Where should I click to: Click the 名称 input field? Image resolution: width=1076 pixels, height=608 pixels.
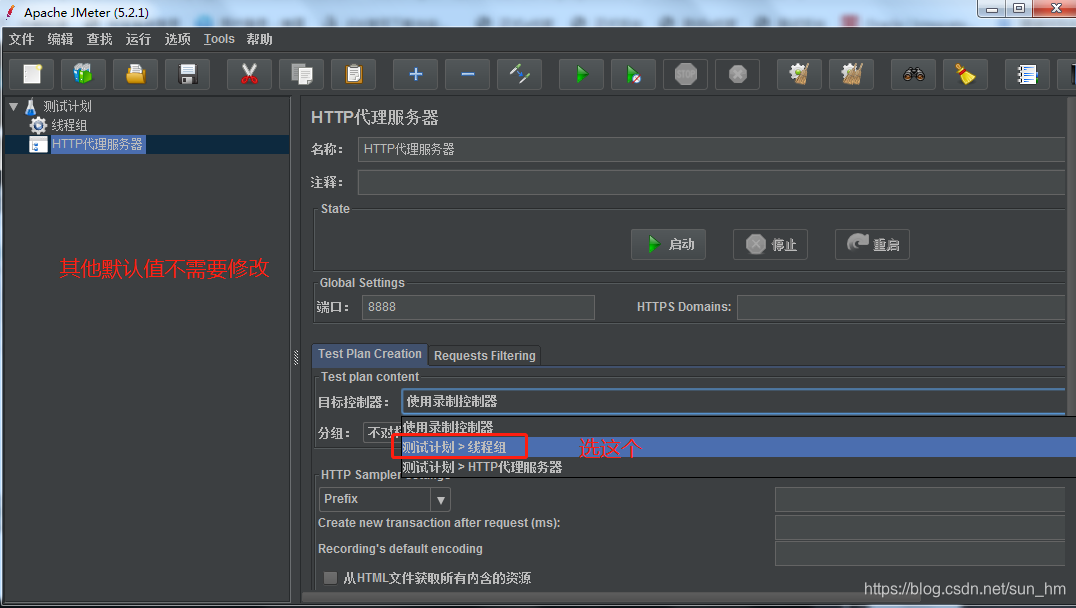point(712,149)
